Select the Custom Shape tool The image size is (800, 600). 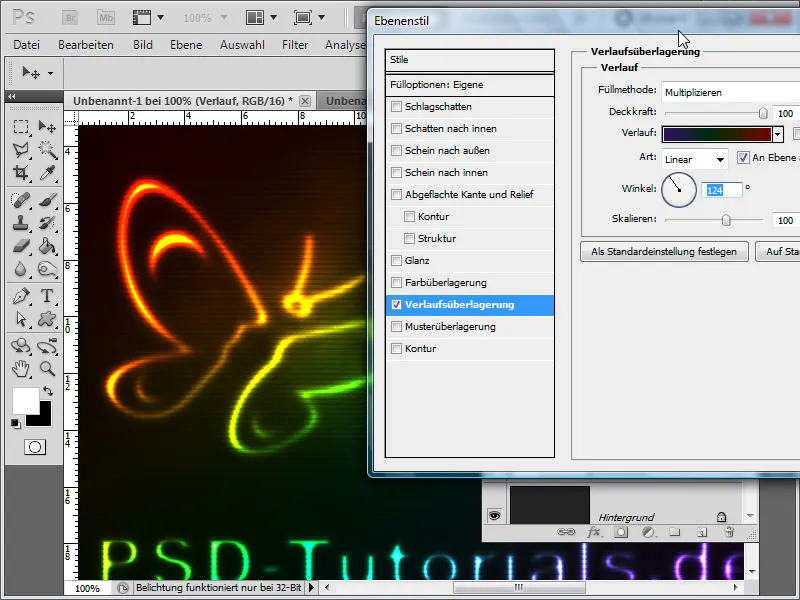[x=47, y=319]
